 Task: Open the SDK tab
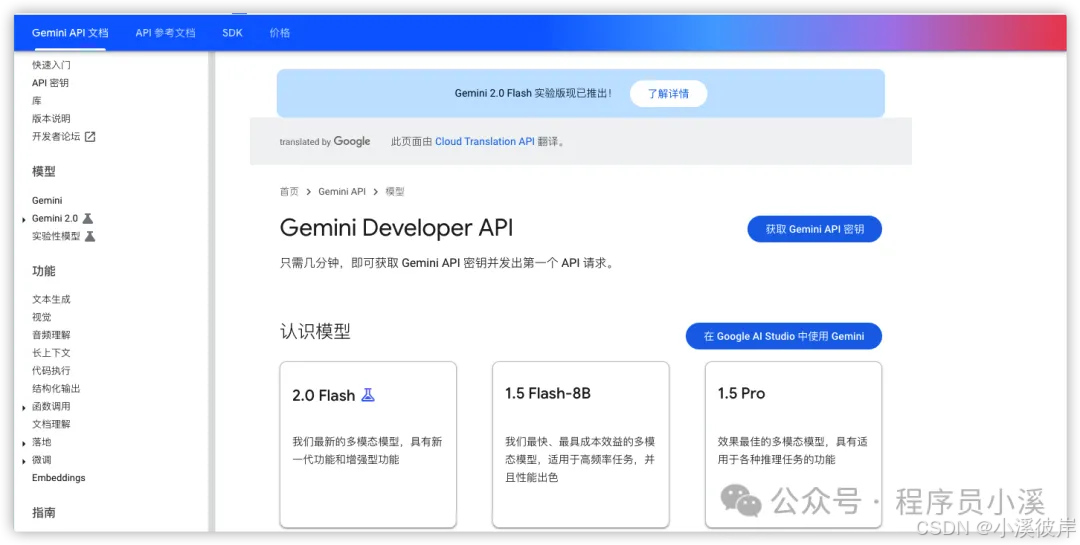(232, 33)
